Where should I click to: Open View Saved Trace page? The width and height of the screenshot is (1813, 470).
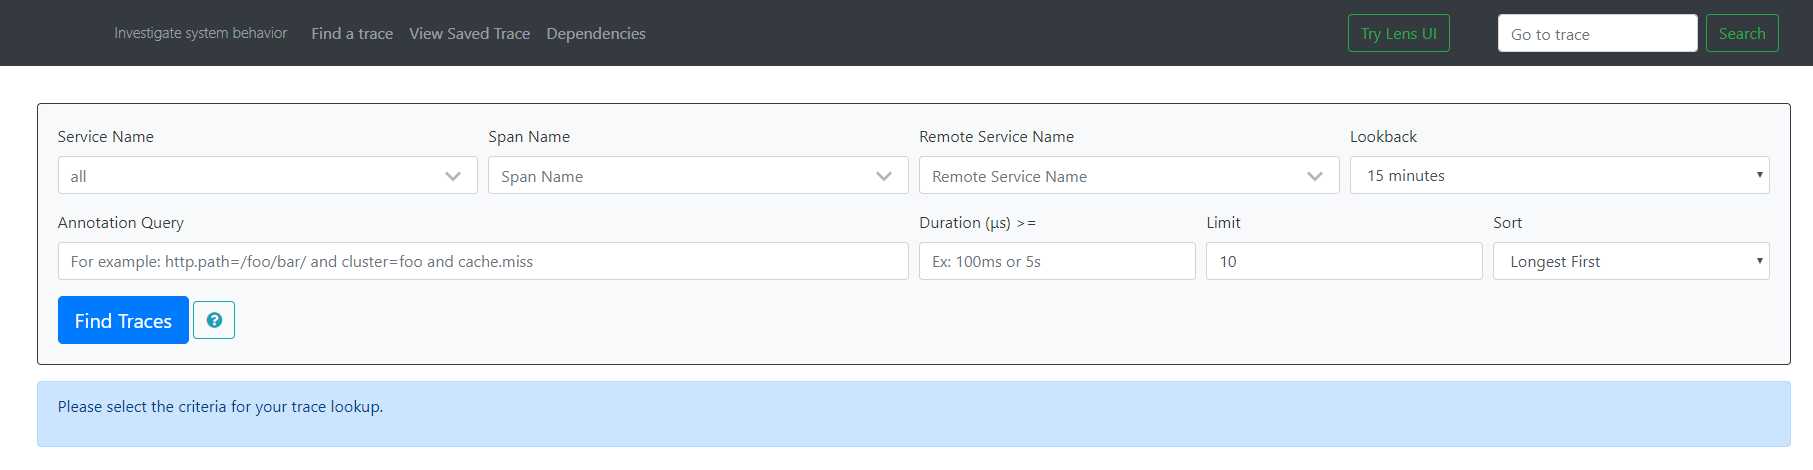tap(470, 33)
